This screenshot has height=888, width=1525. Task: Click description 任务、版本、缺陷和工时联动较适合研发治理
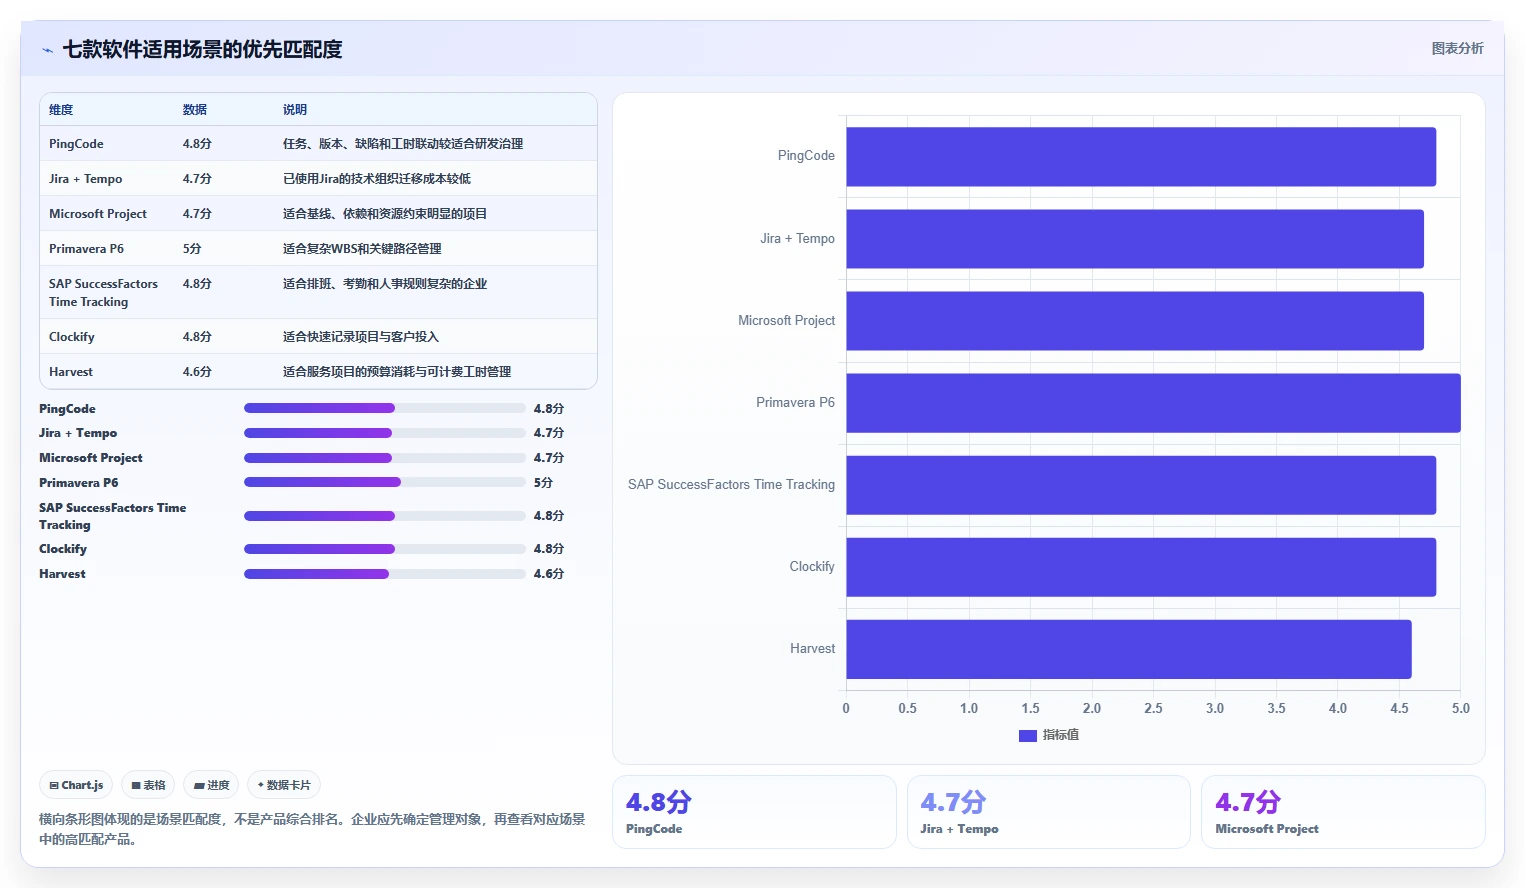402,144
